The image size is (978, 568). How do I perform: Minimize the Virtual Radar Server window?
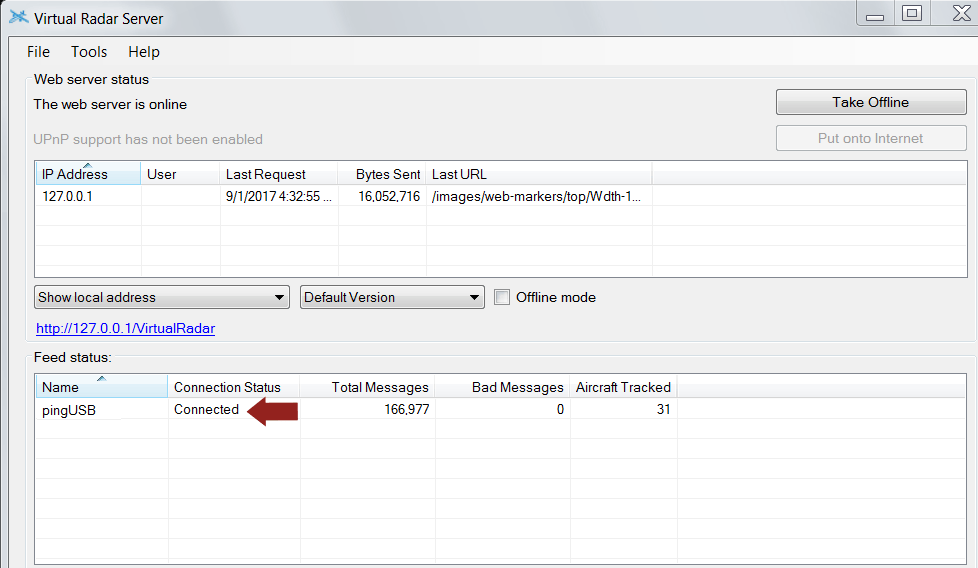[x=875, y=14]
